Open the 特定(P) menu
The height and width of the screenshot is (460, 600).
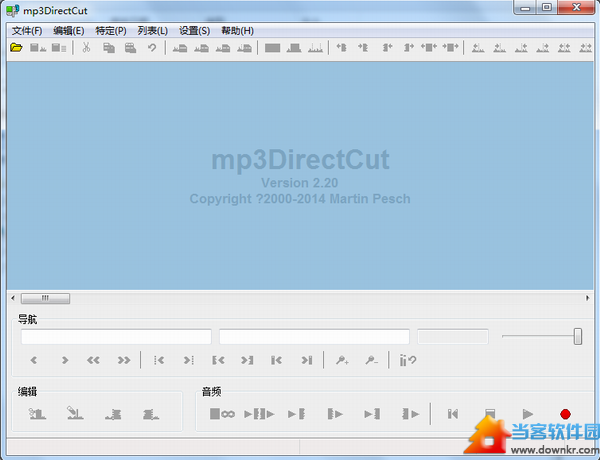point(111,31)
